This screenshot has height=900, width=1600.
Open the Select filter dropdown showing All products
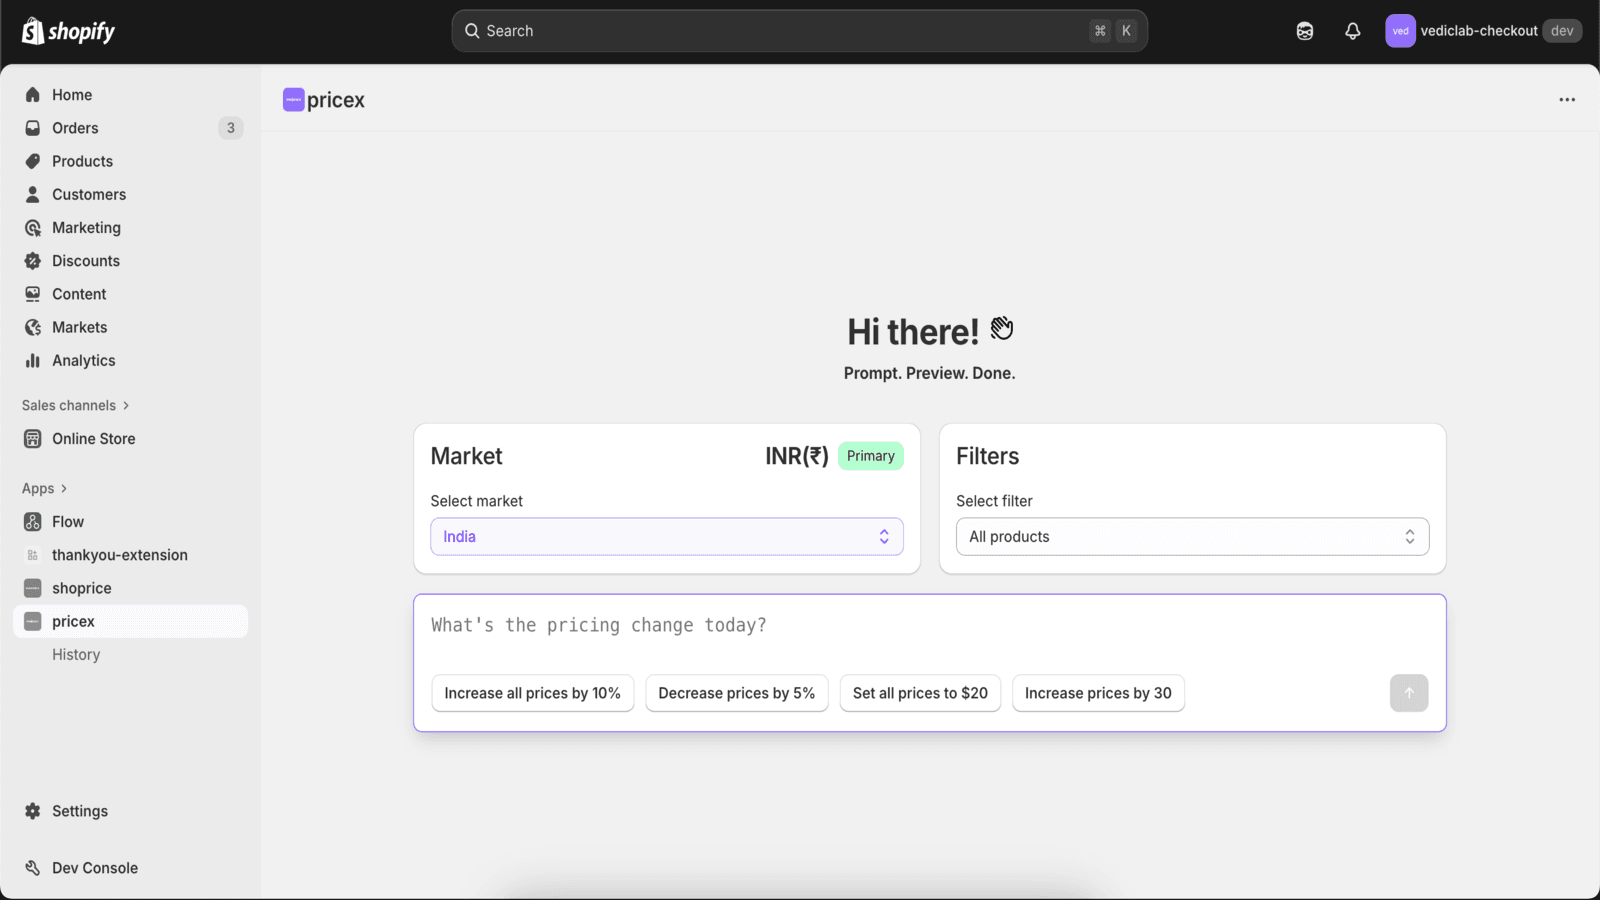pyautogui.click(x=1192, y=537)
